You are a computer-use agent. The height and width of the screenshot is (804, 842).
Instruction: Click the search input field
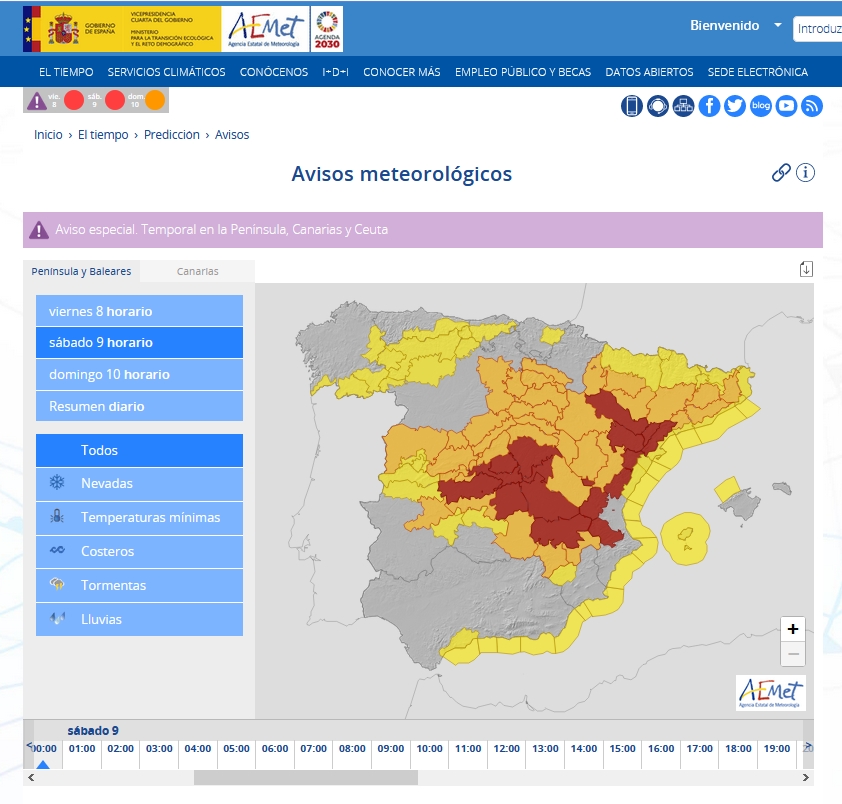point(817,28)
